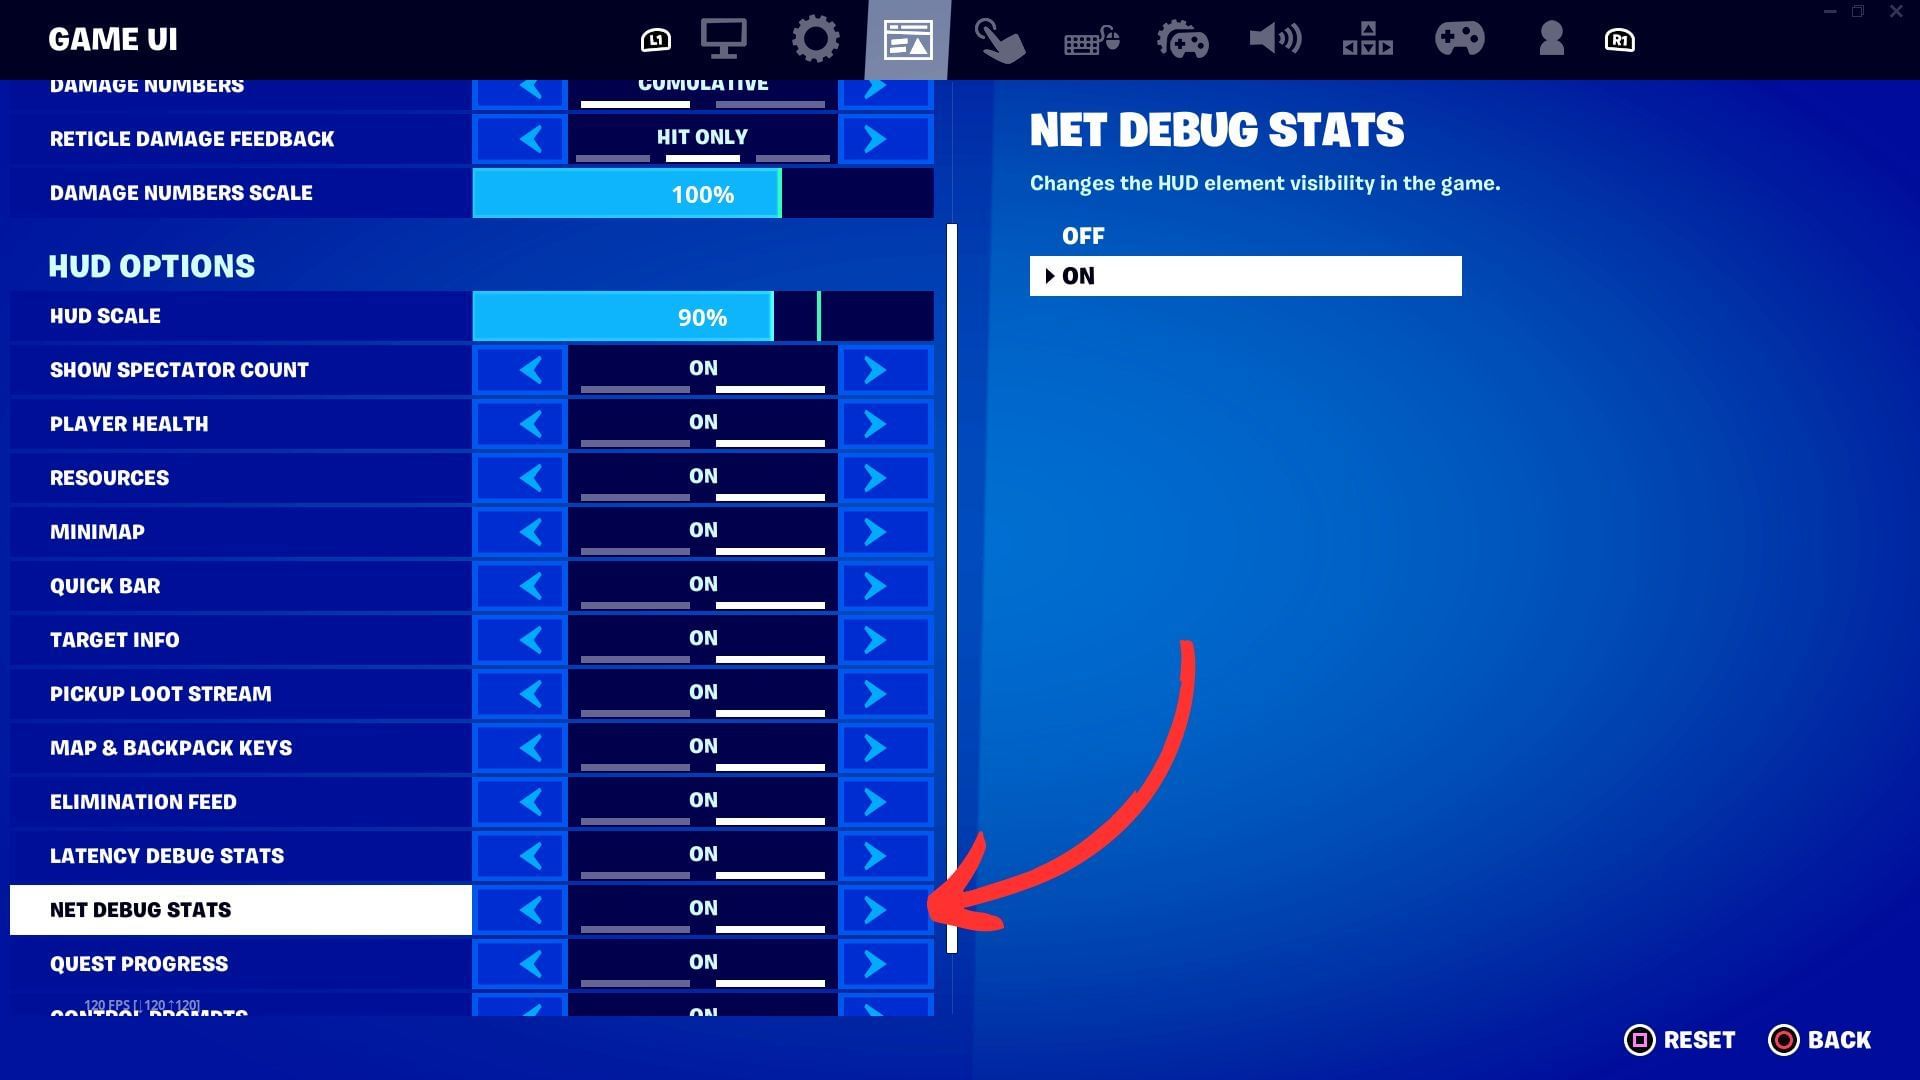Click left arrow to adjust Reticle Damage Feedback
The height and width of the screenshot is (1080, 1920).
[x=533, y=137]
